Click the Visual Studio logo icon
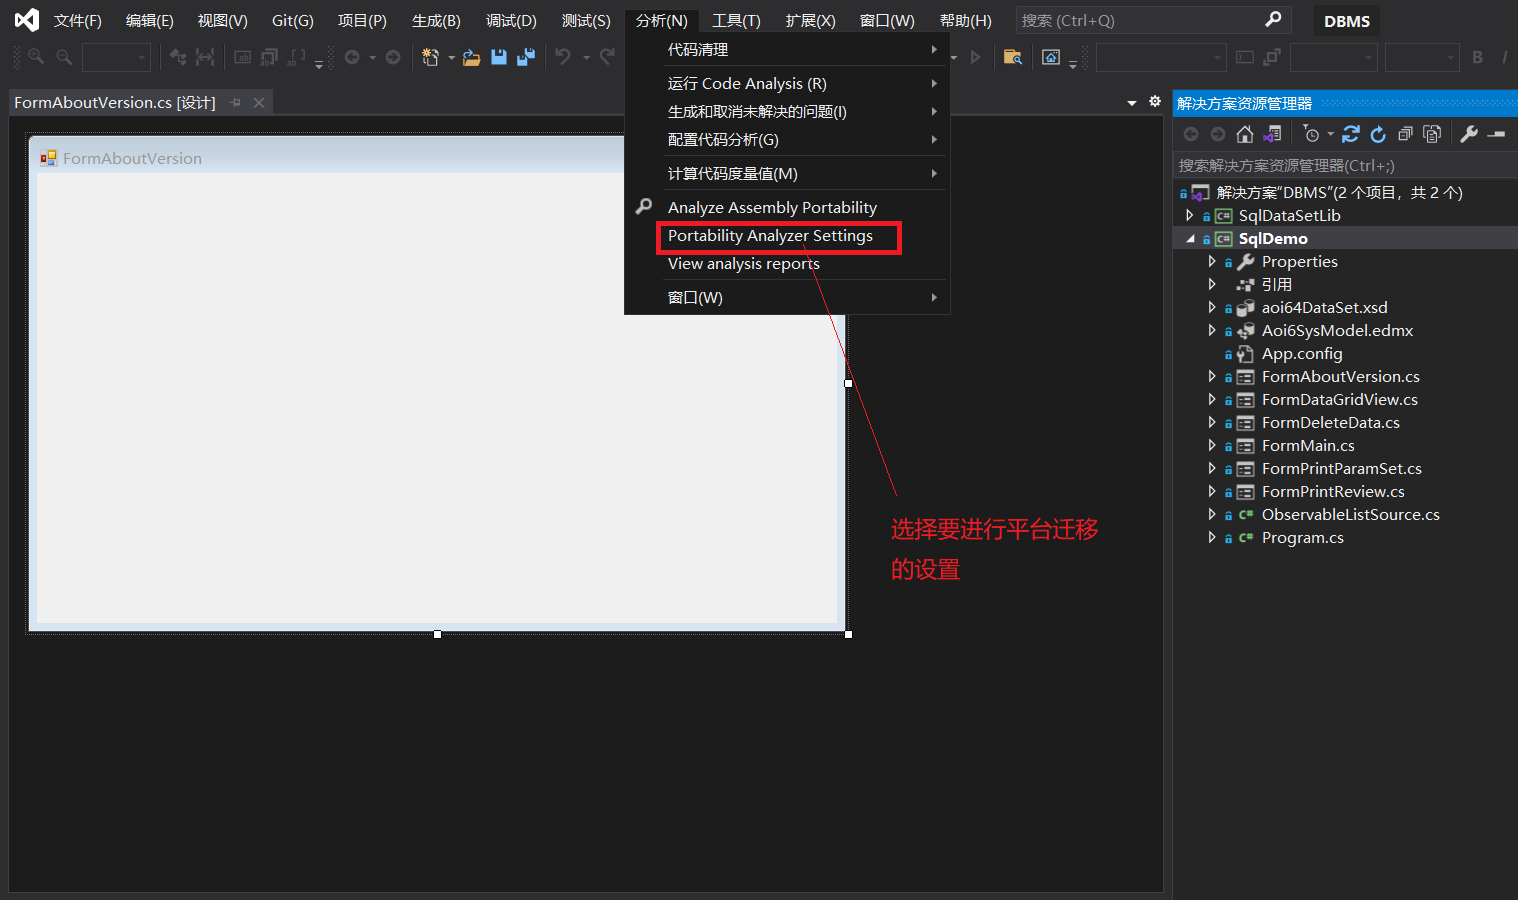 (x=27, y=20)
